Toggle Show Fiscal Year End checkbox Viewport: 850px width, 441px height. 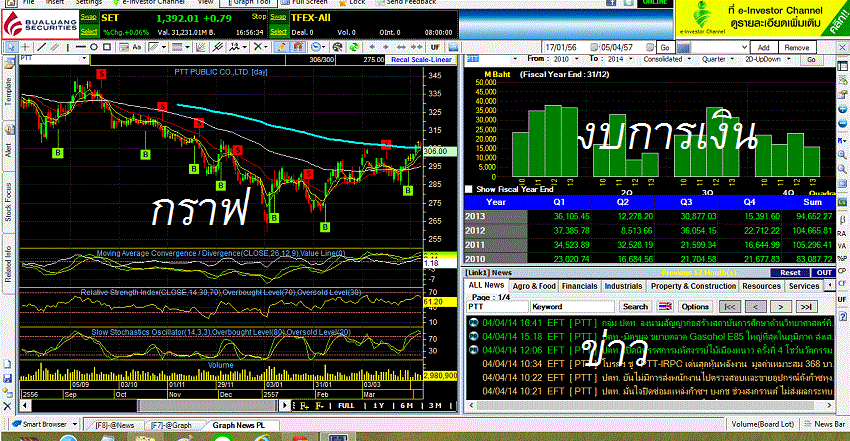469,189
